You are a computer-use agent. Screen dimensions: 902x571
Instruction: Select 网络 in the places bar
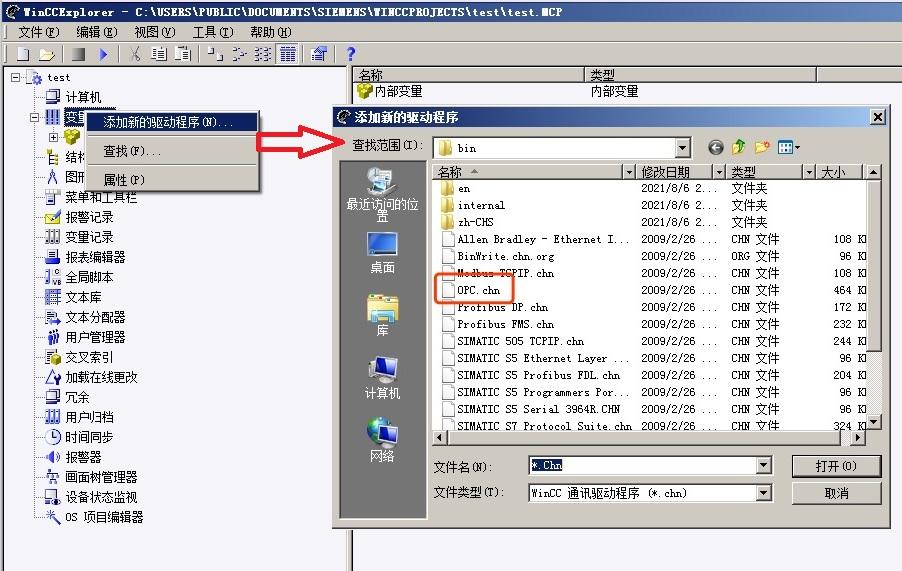click(x=383, y=440)
